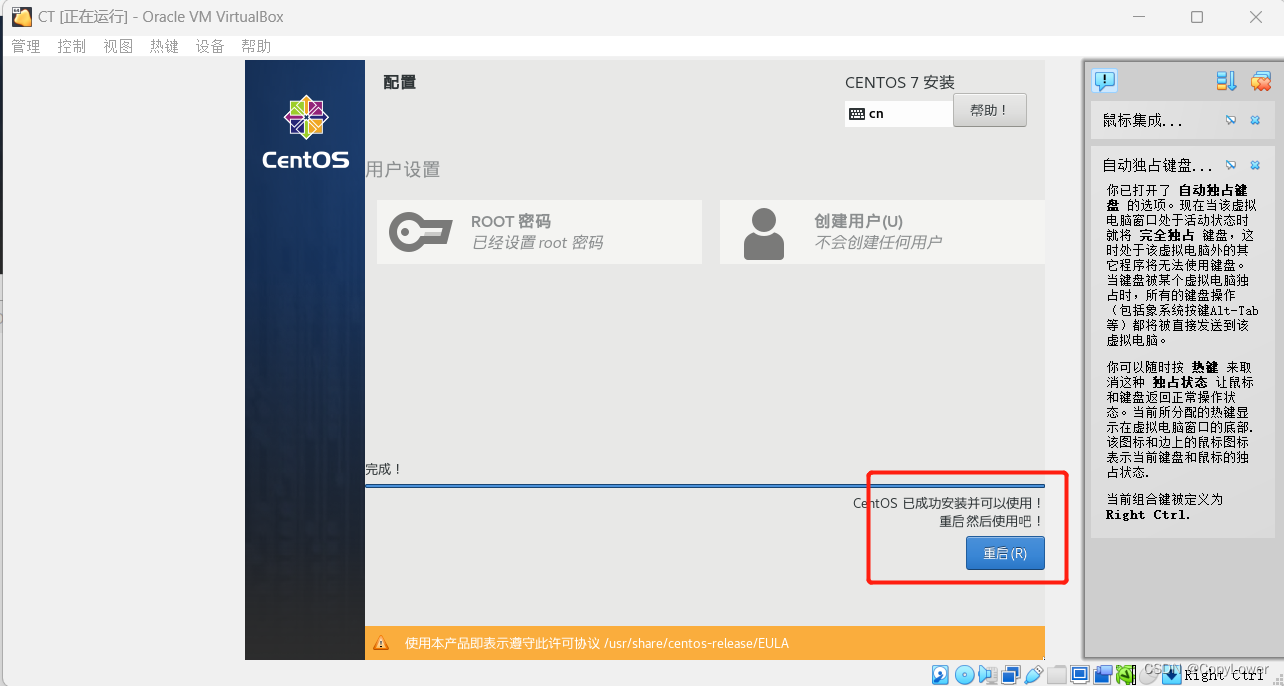This screenshot has height=686, width=1284.
Task: Open the cn keyboard layout selector
Action: tap(897, 113)
